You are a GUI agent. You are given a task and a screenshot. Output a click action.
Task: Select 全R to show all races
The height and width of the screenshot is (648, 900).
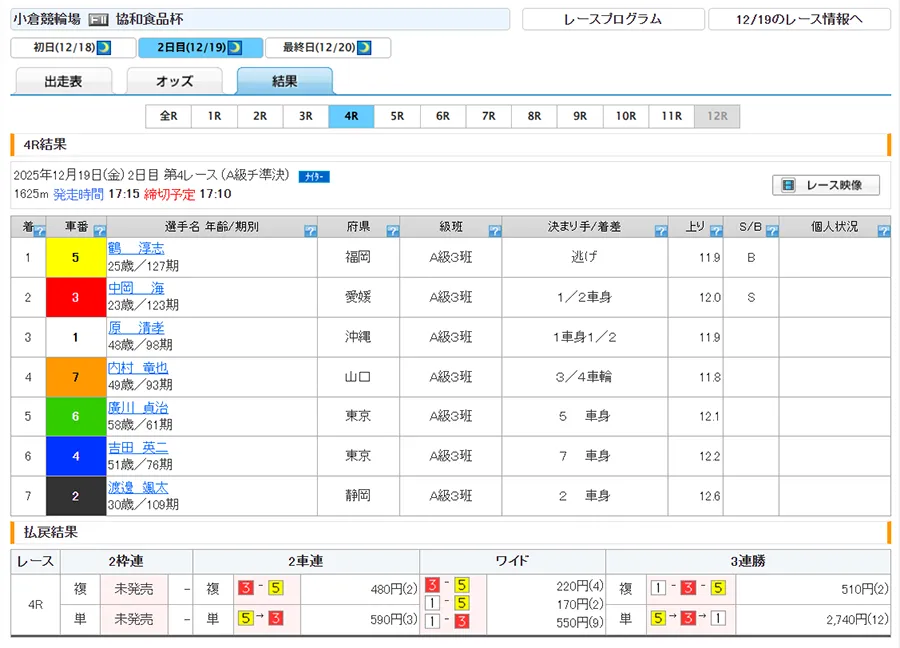coord(168,116)
